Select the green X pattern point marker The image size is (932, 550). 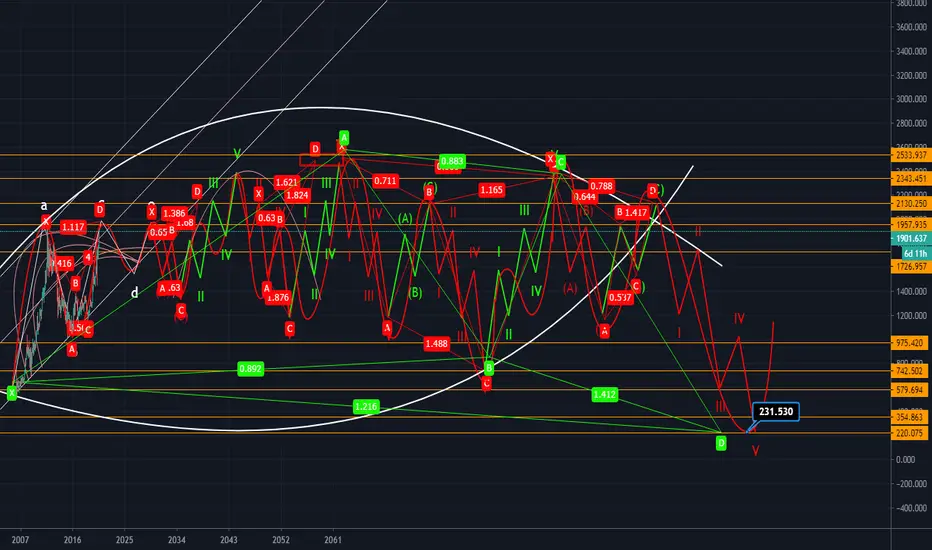pos(11,392)
